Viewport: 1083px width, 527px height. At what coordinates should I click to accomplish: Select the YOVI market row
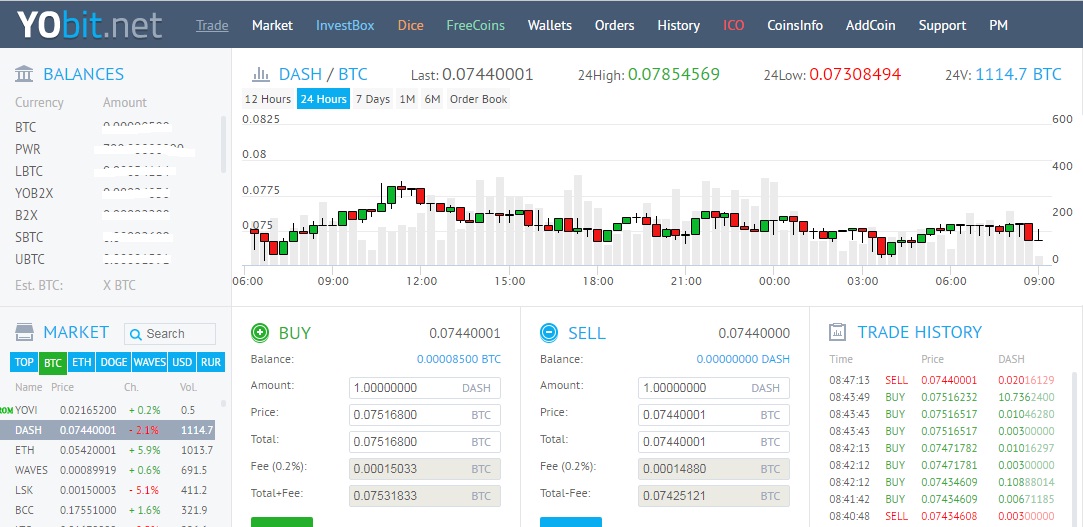[108, 410]
